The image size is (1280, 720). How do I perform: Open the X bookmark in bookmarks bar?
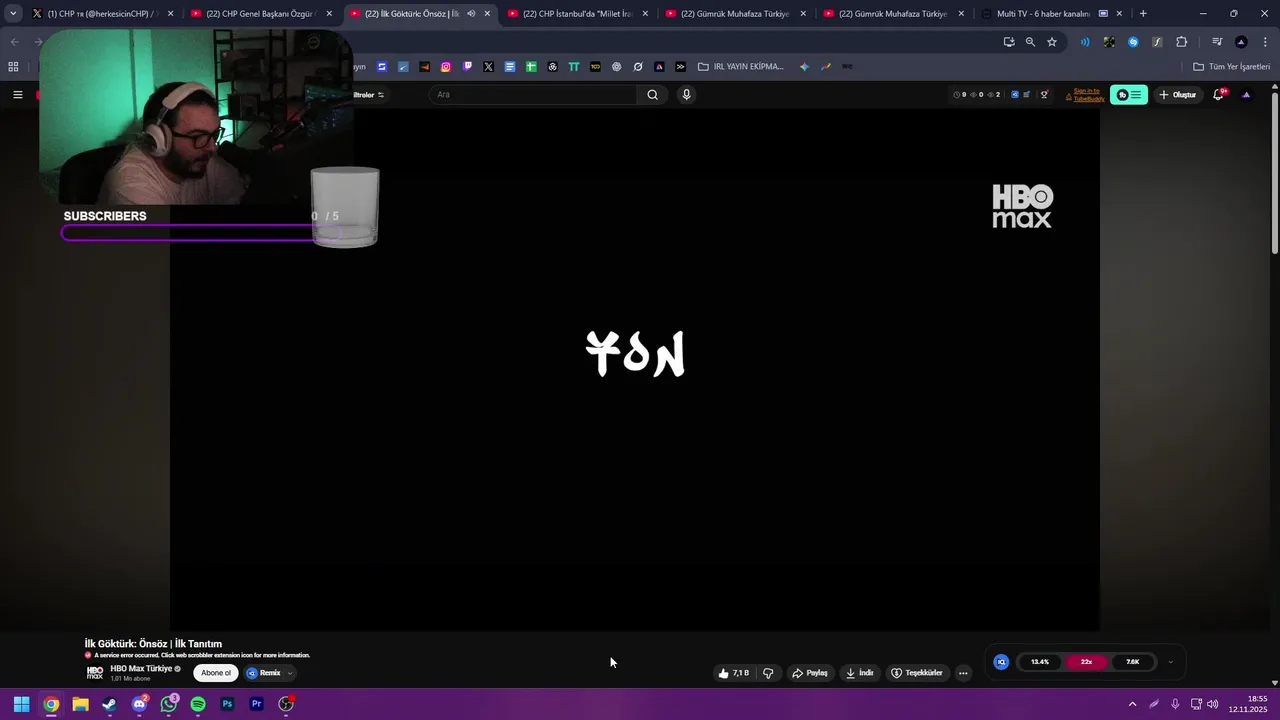[x=488, y=67]
